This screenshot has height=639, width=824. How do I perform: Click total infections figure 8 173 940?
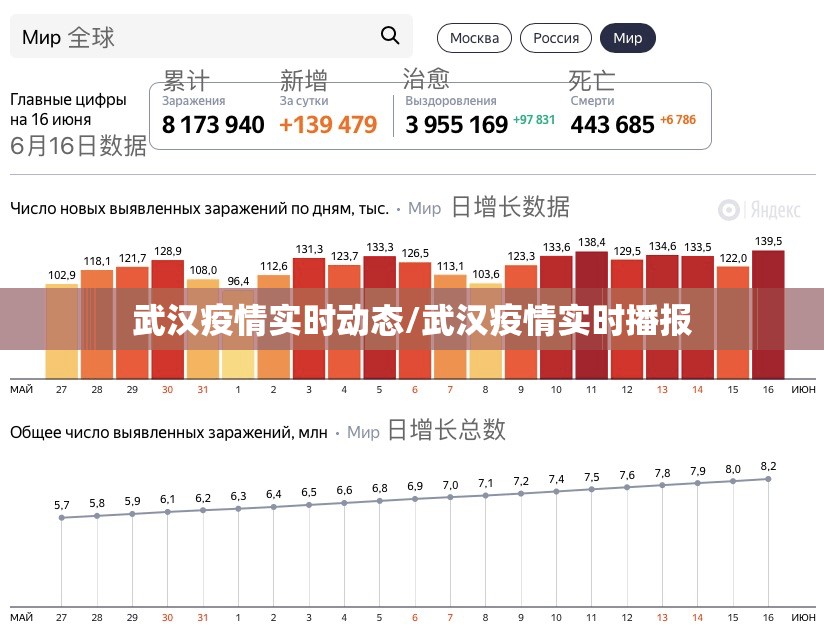click(213, 125)
